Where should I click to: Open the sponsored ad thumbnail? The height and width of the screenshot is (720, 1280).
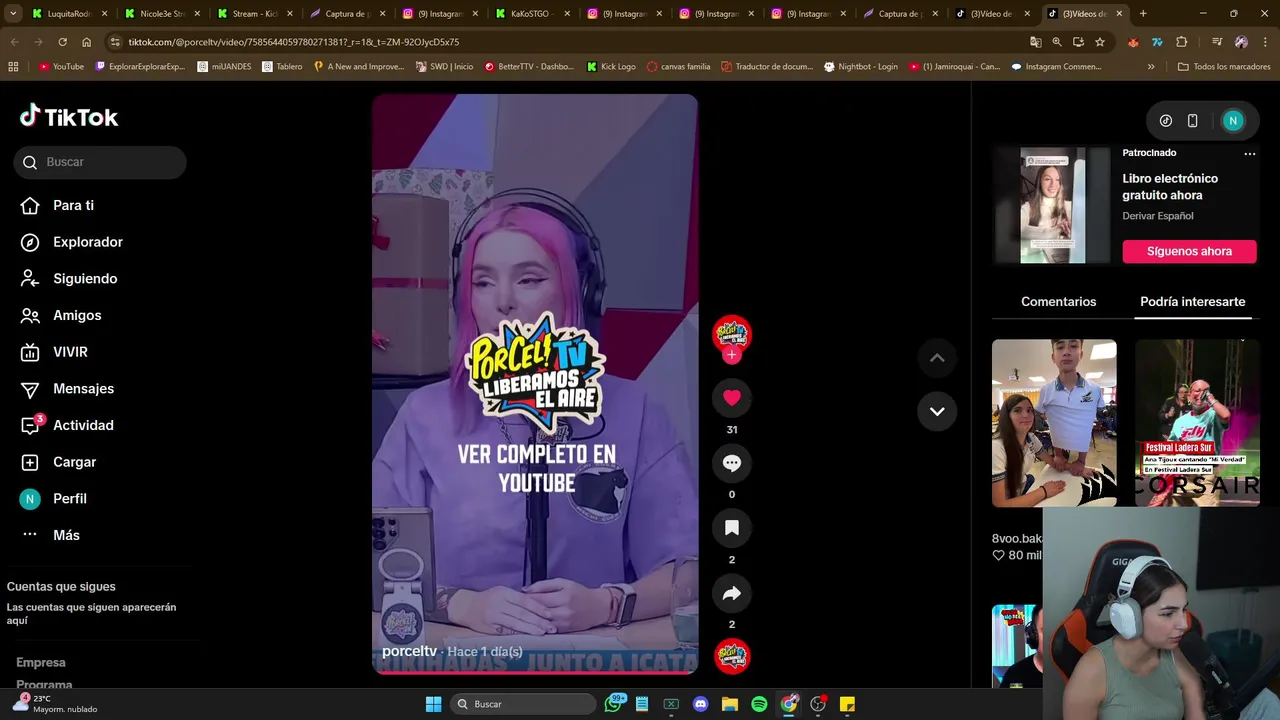(1052, 206)
